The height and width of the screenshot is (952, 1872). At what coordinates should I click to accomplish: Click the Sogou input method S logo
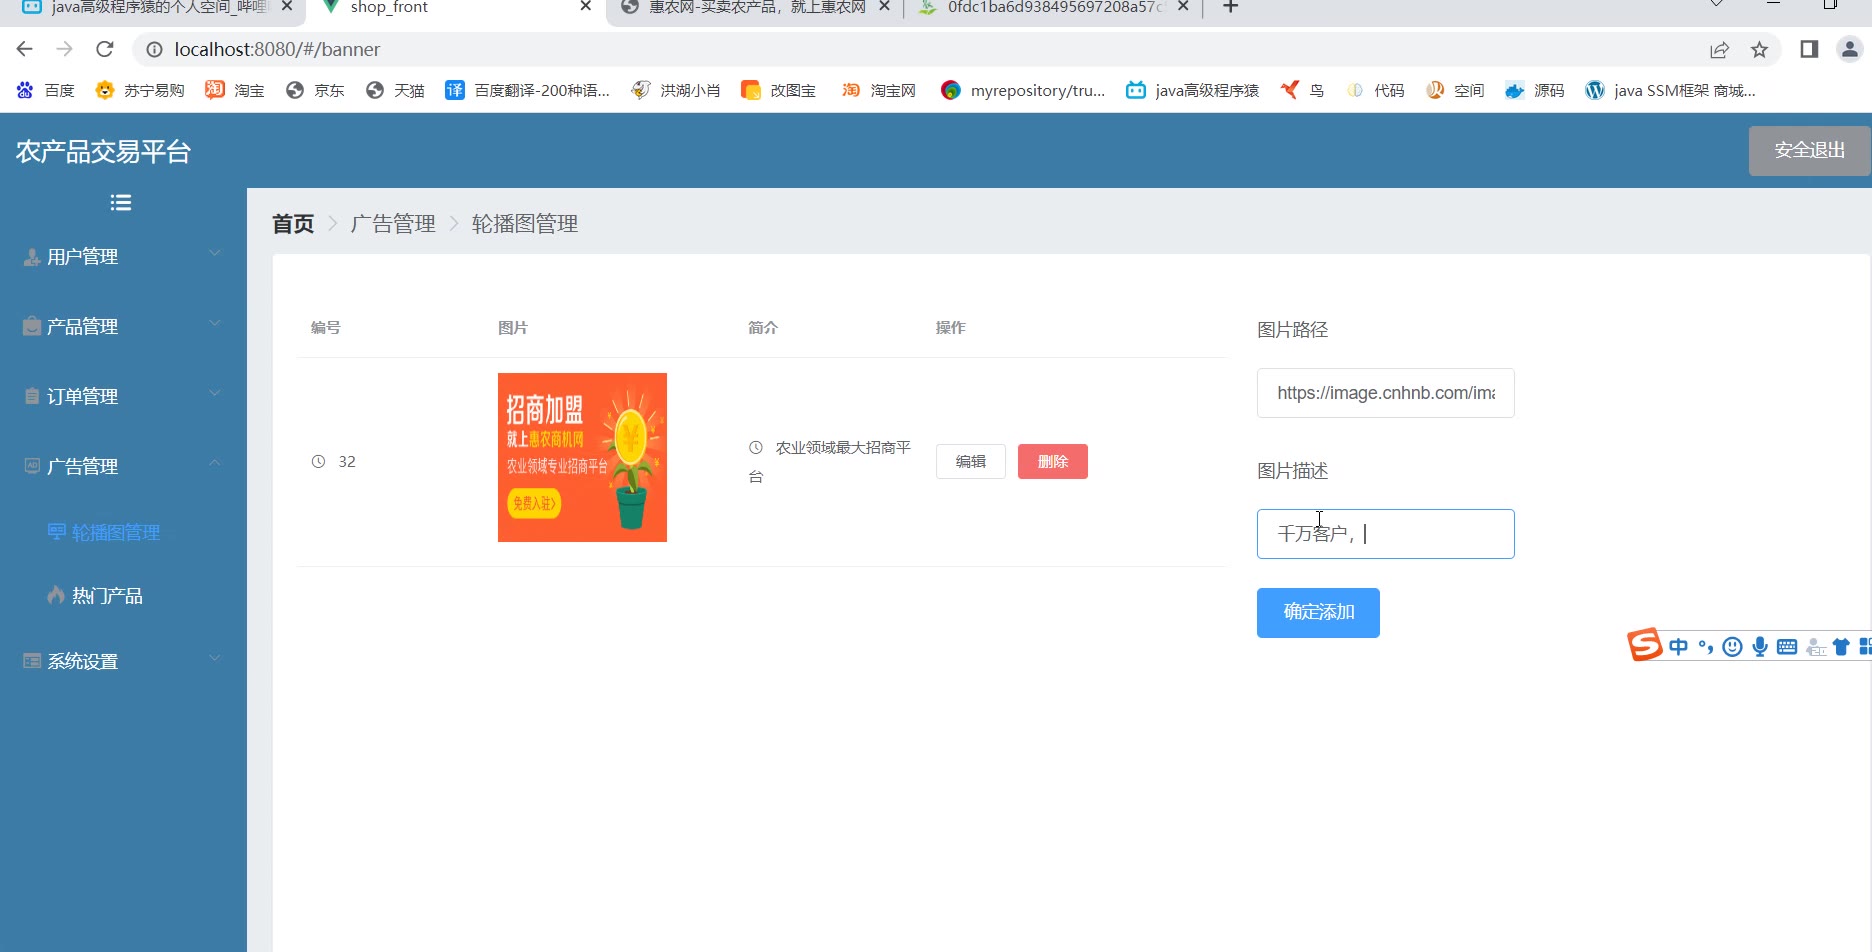pyautogui.click(x=1645, y=645)
